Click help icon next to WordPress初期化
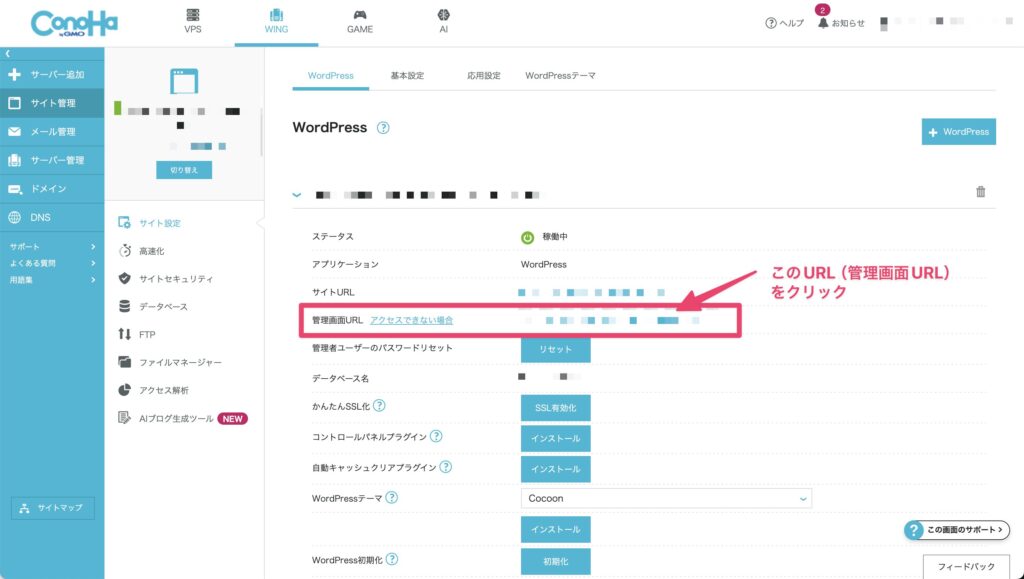Image resolution: width=1024 pixels, height=579 pixels. click(x=392, y=559)
